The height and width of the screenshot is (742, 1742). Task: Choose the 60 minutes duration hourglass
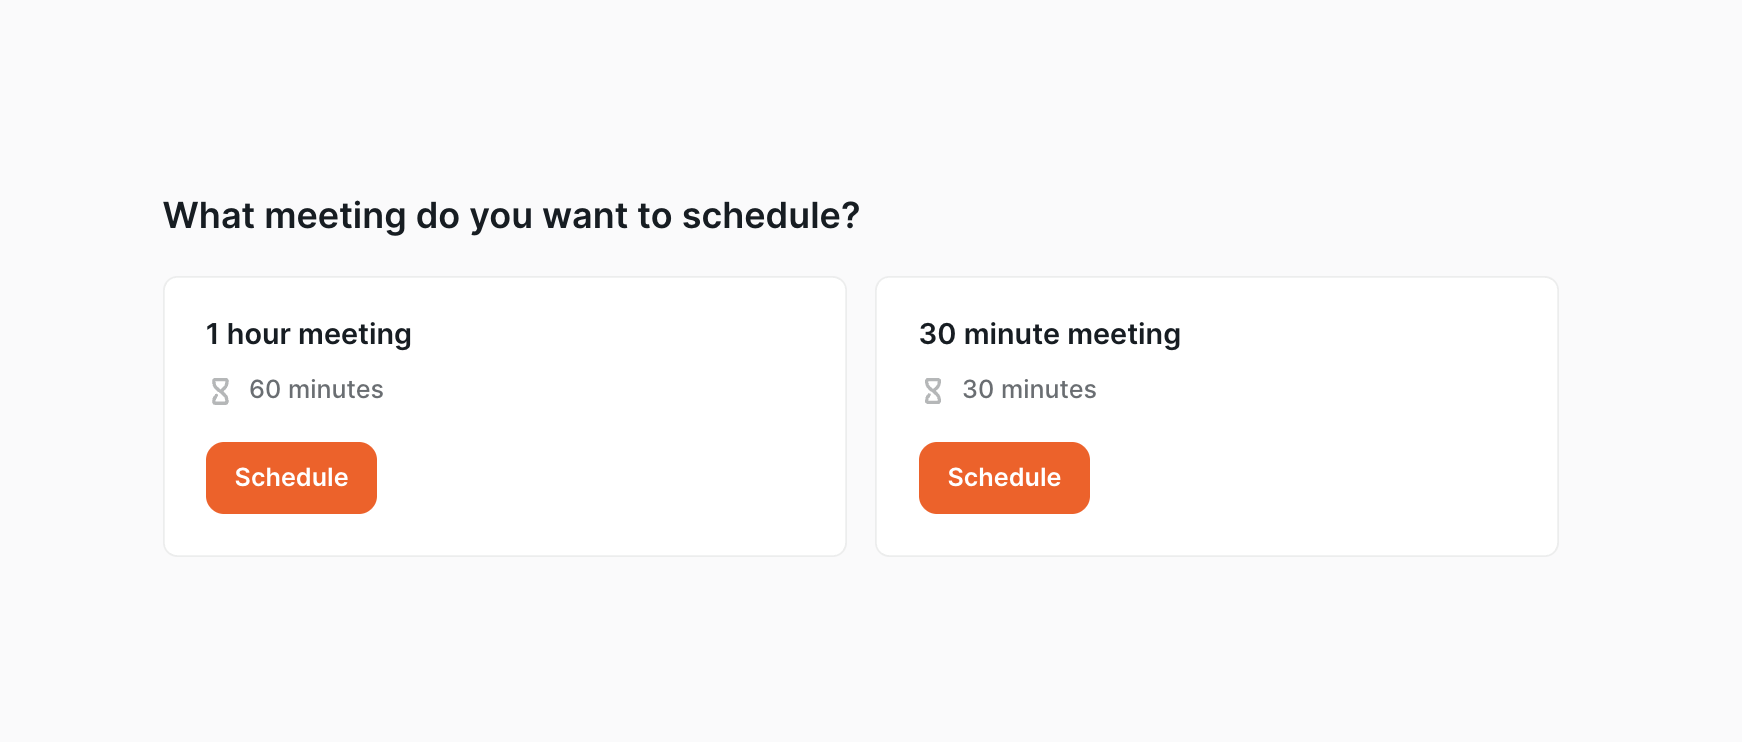click(220, 391)
